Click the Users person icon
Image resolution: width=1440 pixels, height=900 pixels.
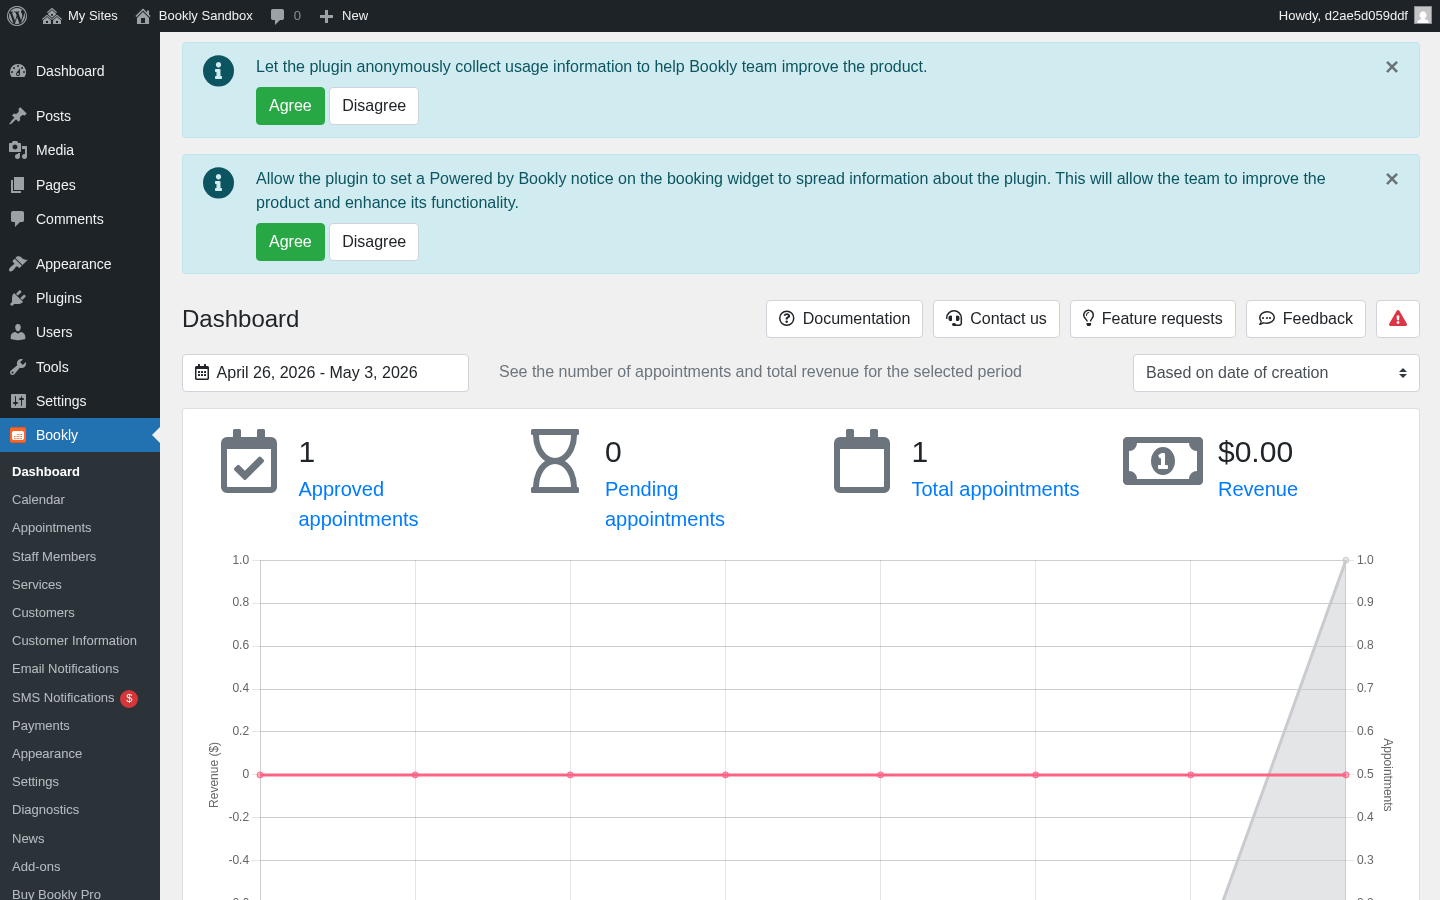18,332
